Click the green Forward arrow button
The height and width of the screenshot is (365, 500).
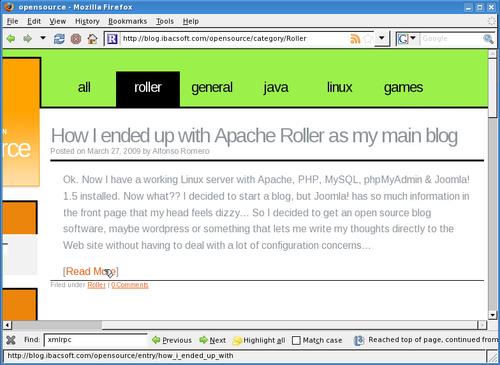point(27,39)
